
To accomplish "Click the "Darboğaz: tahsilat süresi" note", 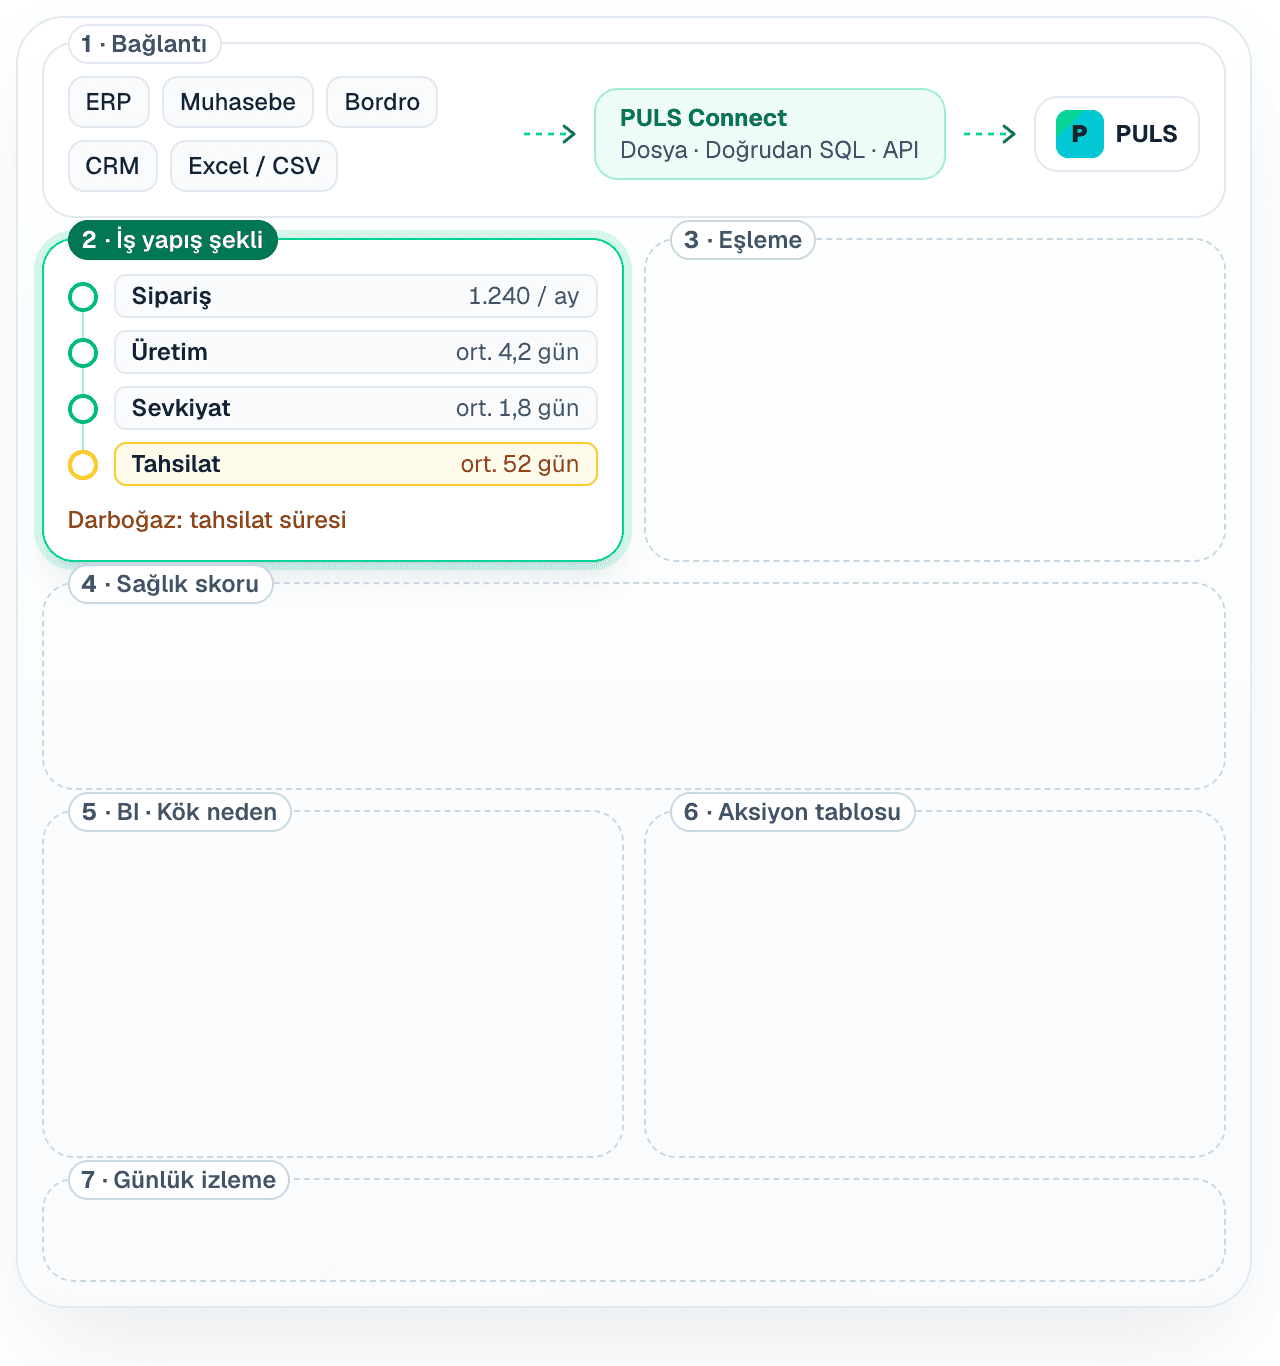I will pos(207,520).
